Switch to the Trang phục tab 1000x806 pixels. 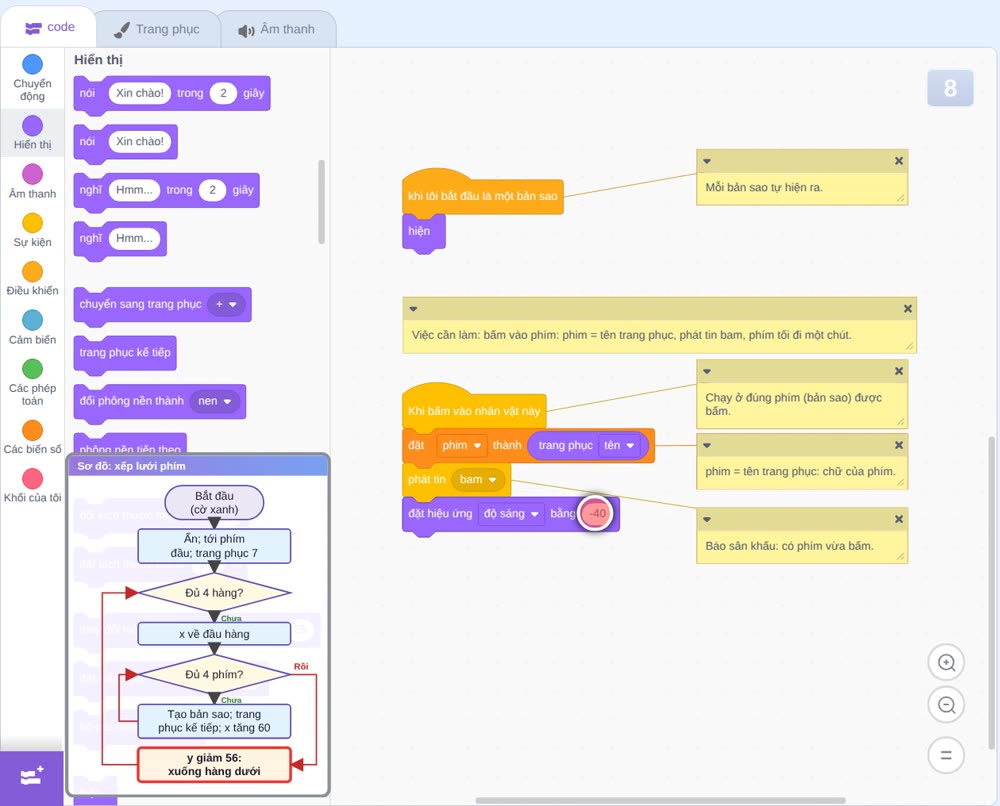pyautogui.click(x=157, y=29)
